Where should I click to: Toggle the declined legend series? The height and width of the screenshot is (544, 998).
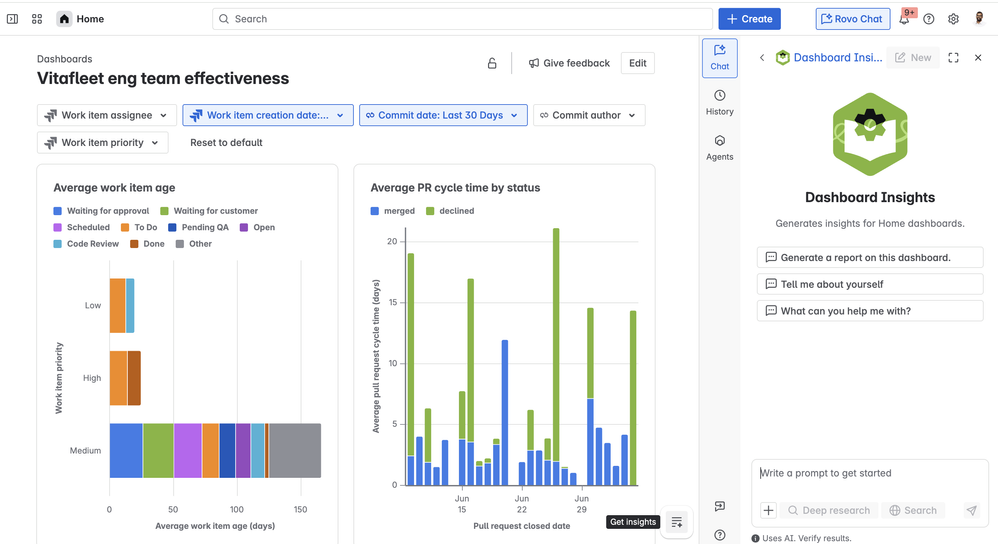point(449,211)
